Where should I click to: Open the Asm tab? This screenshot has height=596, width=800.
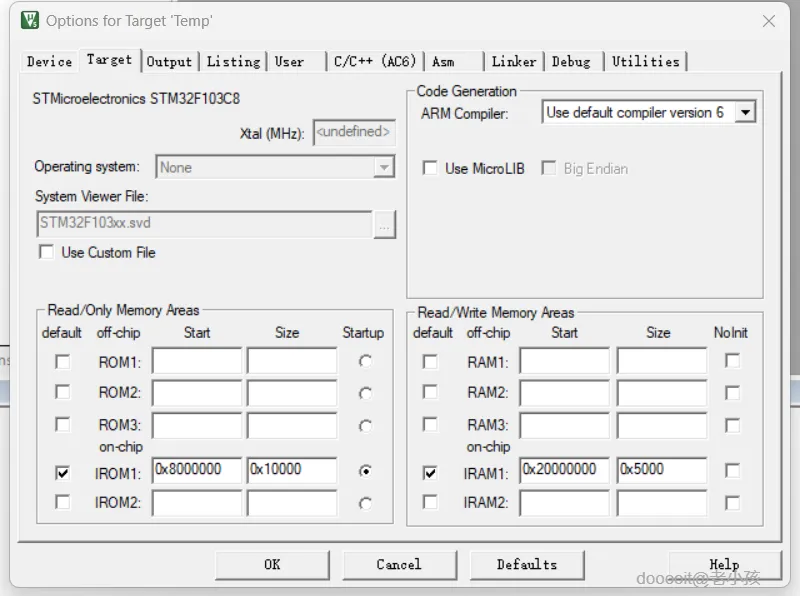(454, 62)
